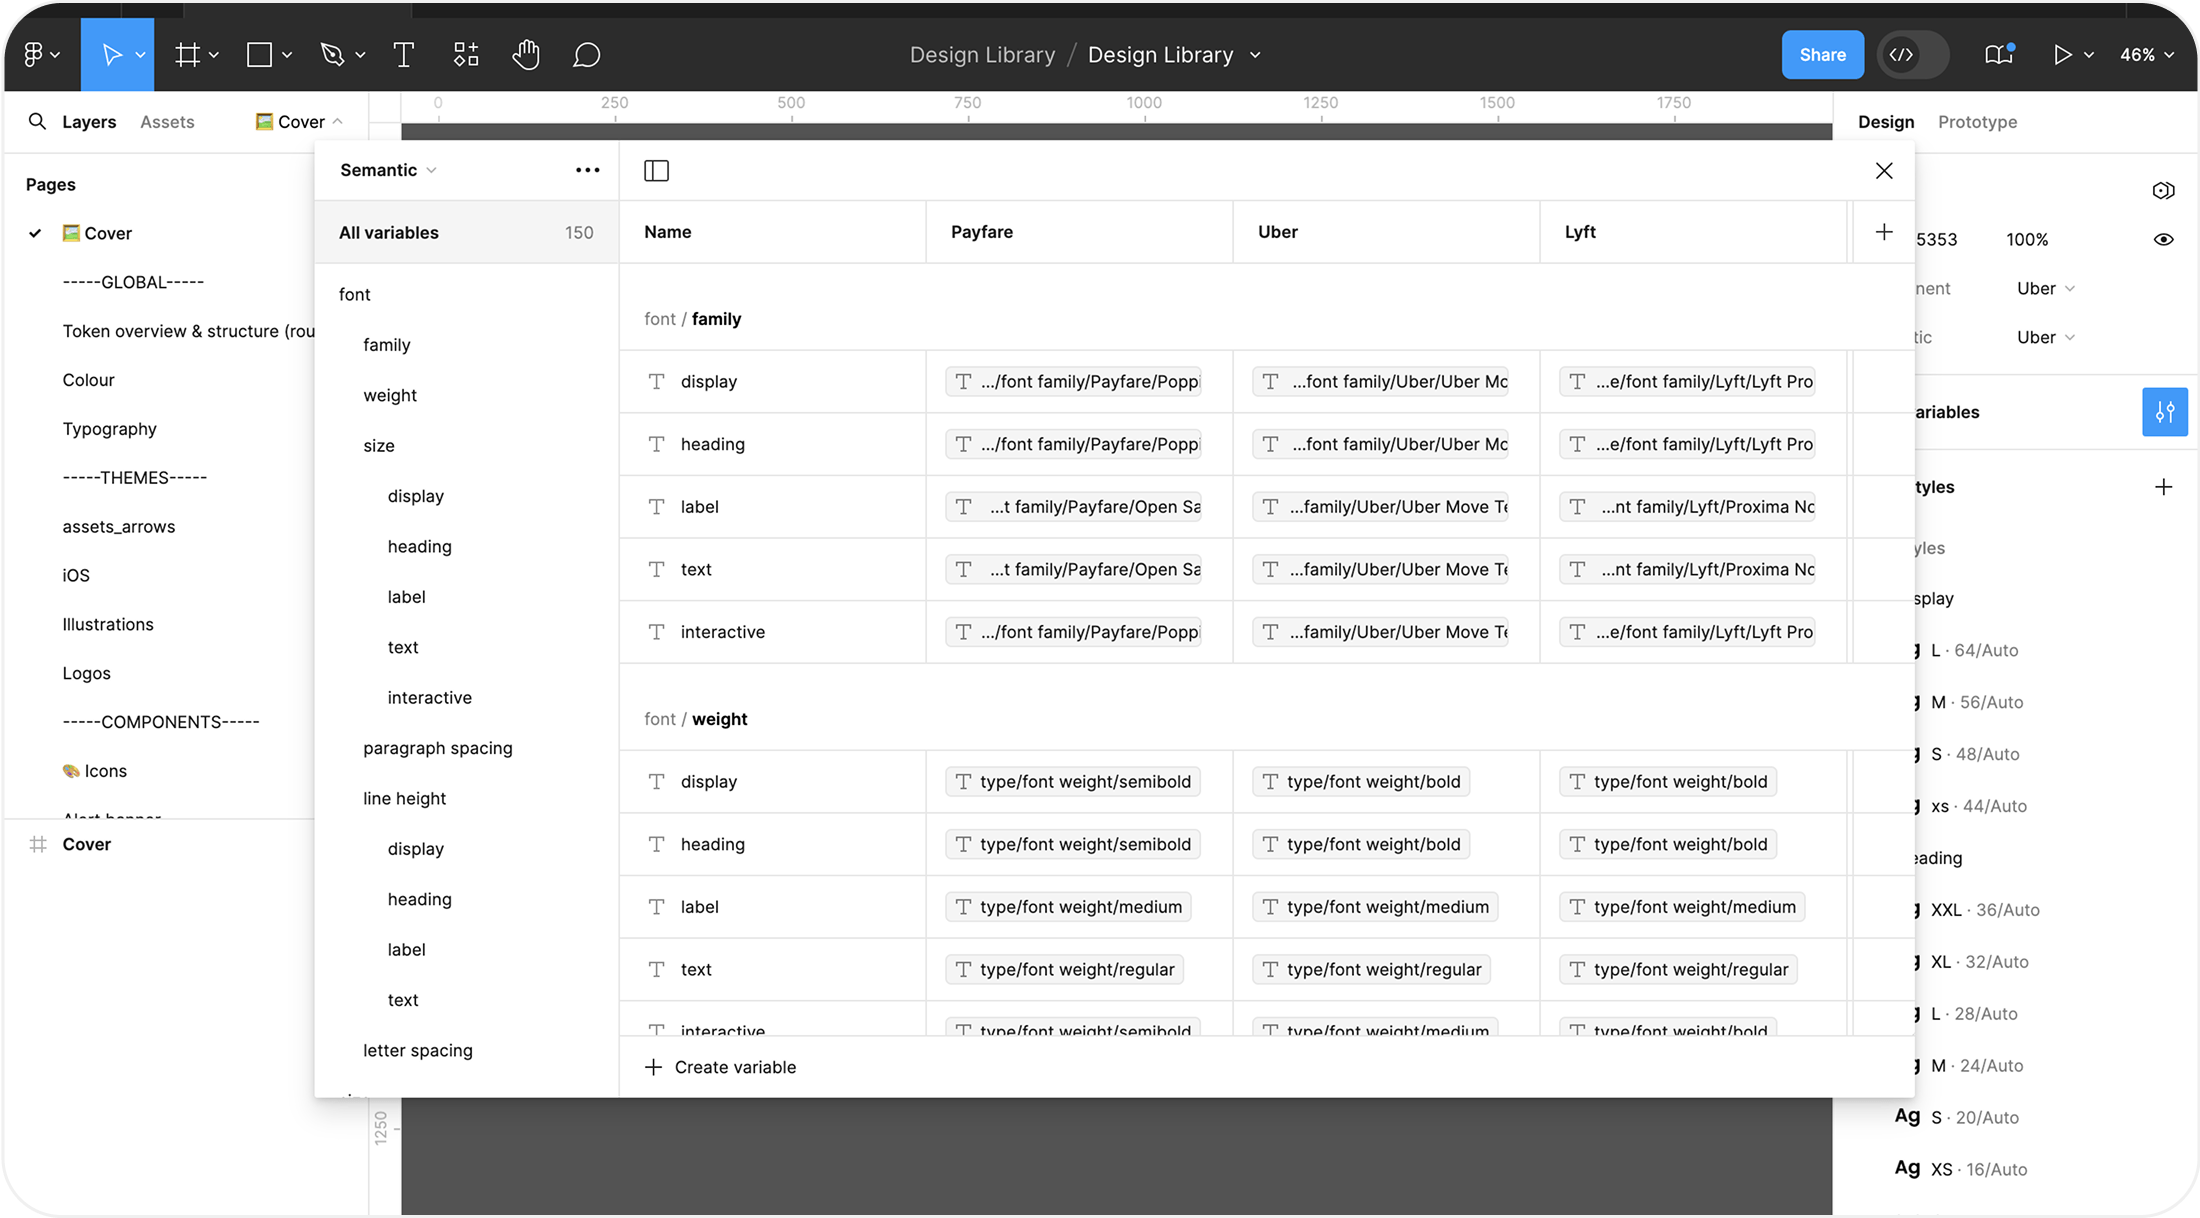Toggle the local variables settings button
This screenshot has height=1218, width=2200.
(2164, 412)
